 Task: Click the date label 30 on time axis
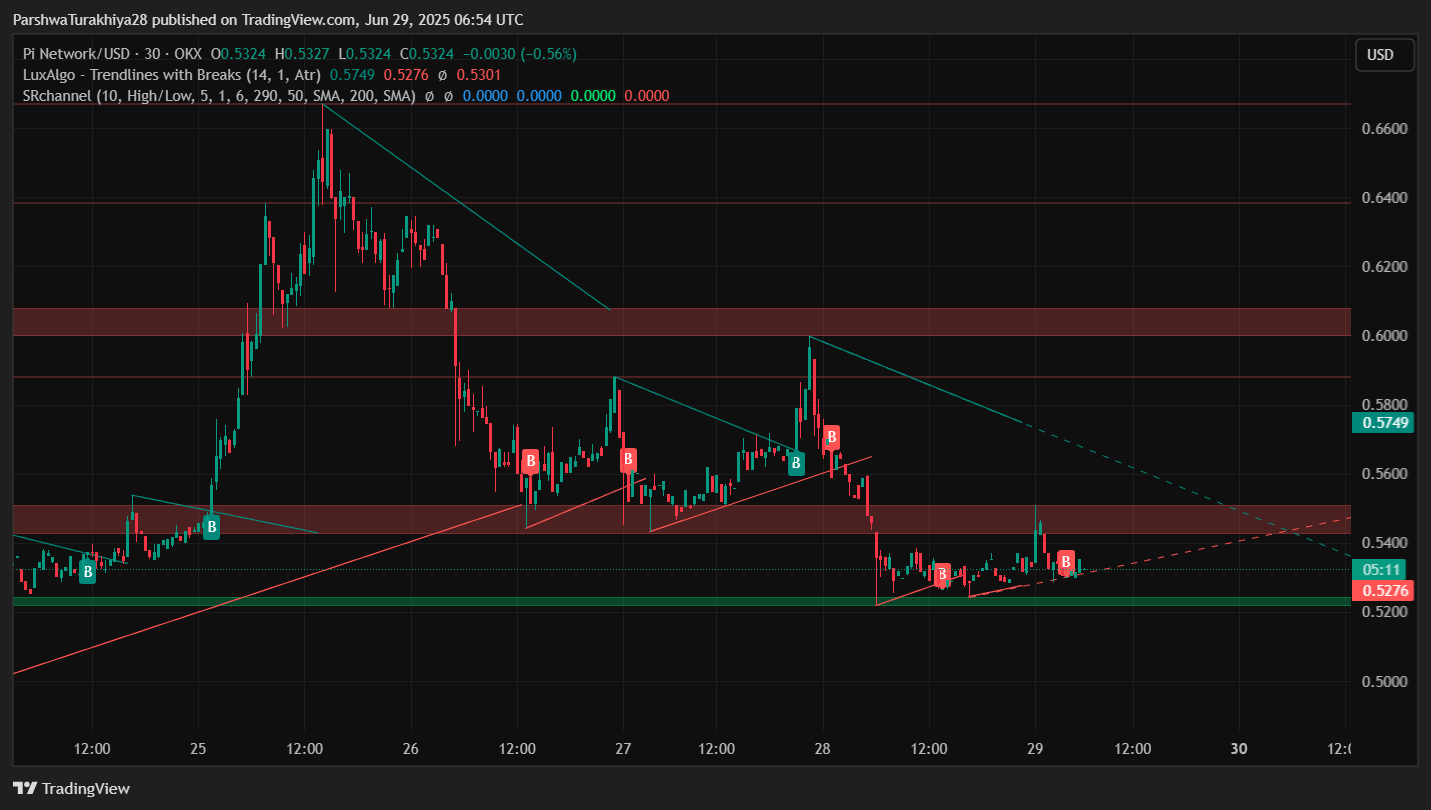click(x=1239, y=749)
